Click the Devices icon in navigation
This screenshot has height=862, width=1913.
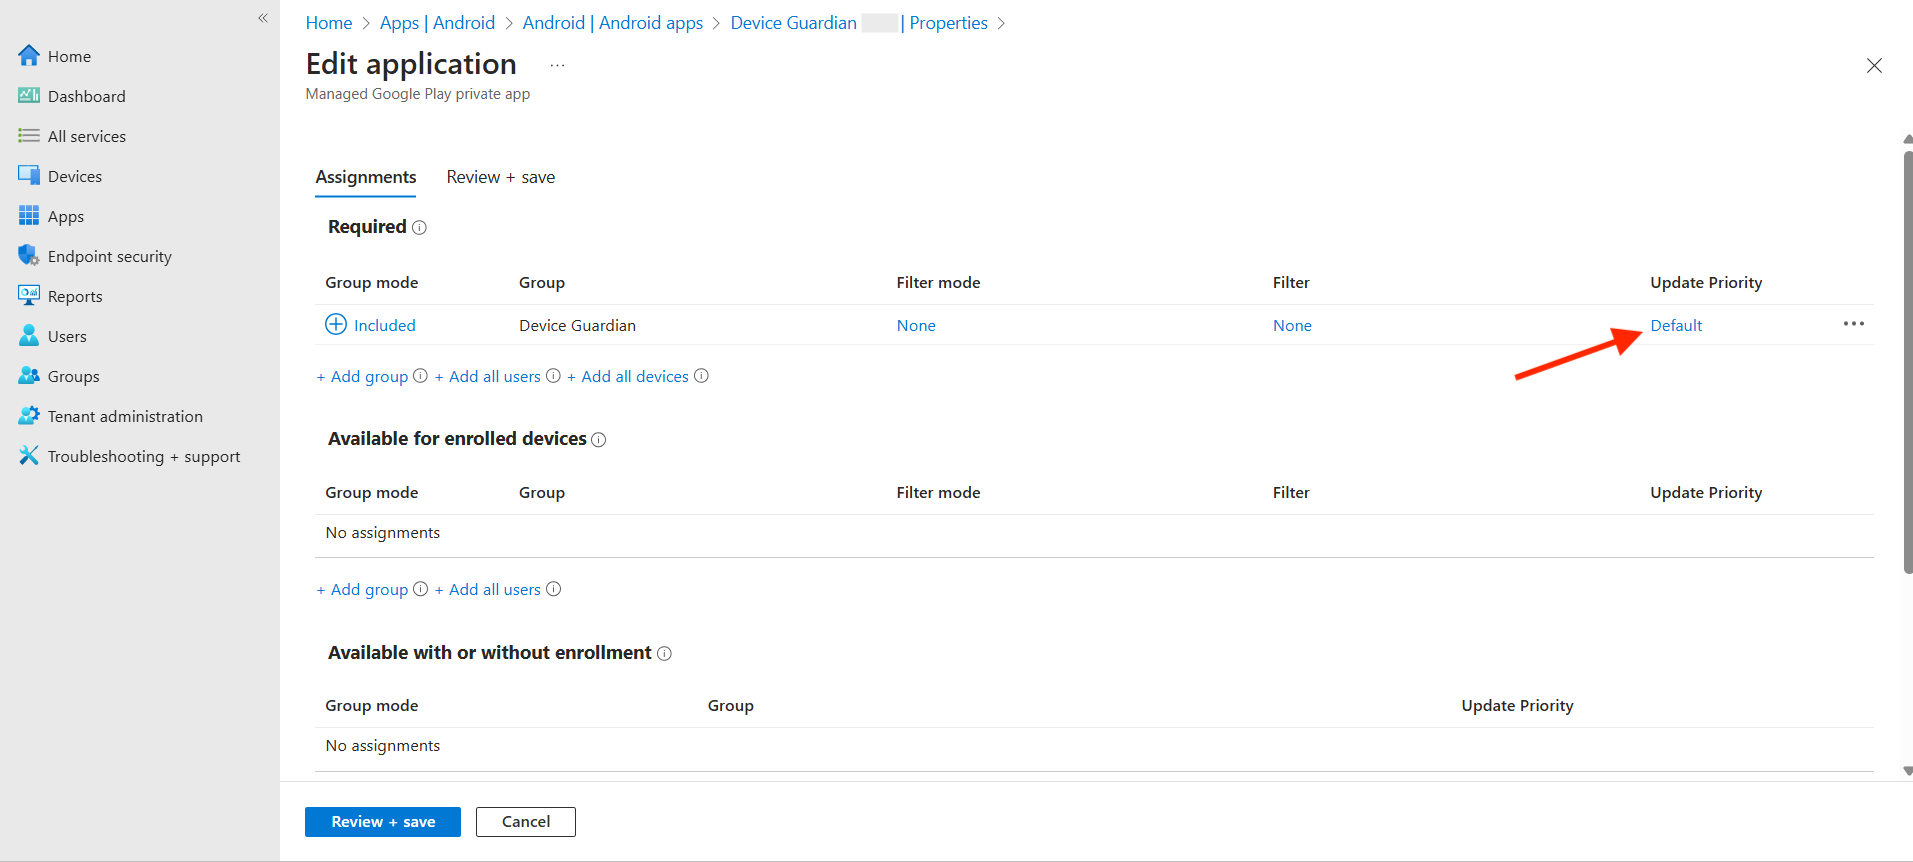click(29, 176)
